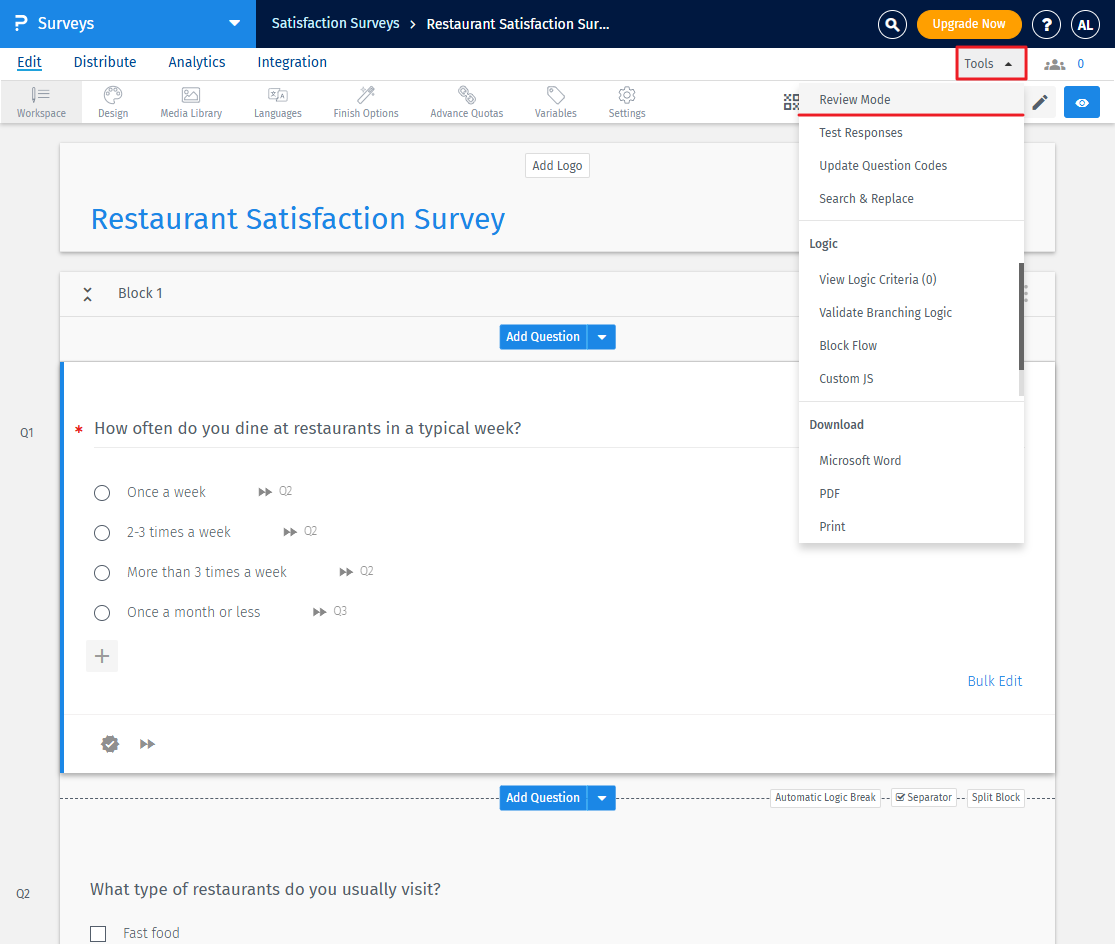Open the Media Library
The height and width of the screenshot is (944, 1115).
point(190,101)
